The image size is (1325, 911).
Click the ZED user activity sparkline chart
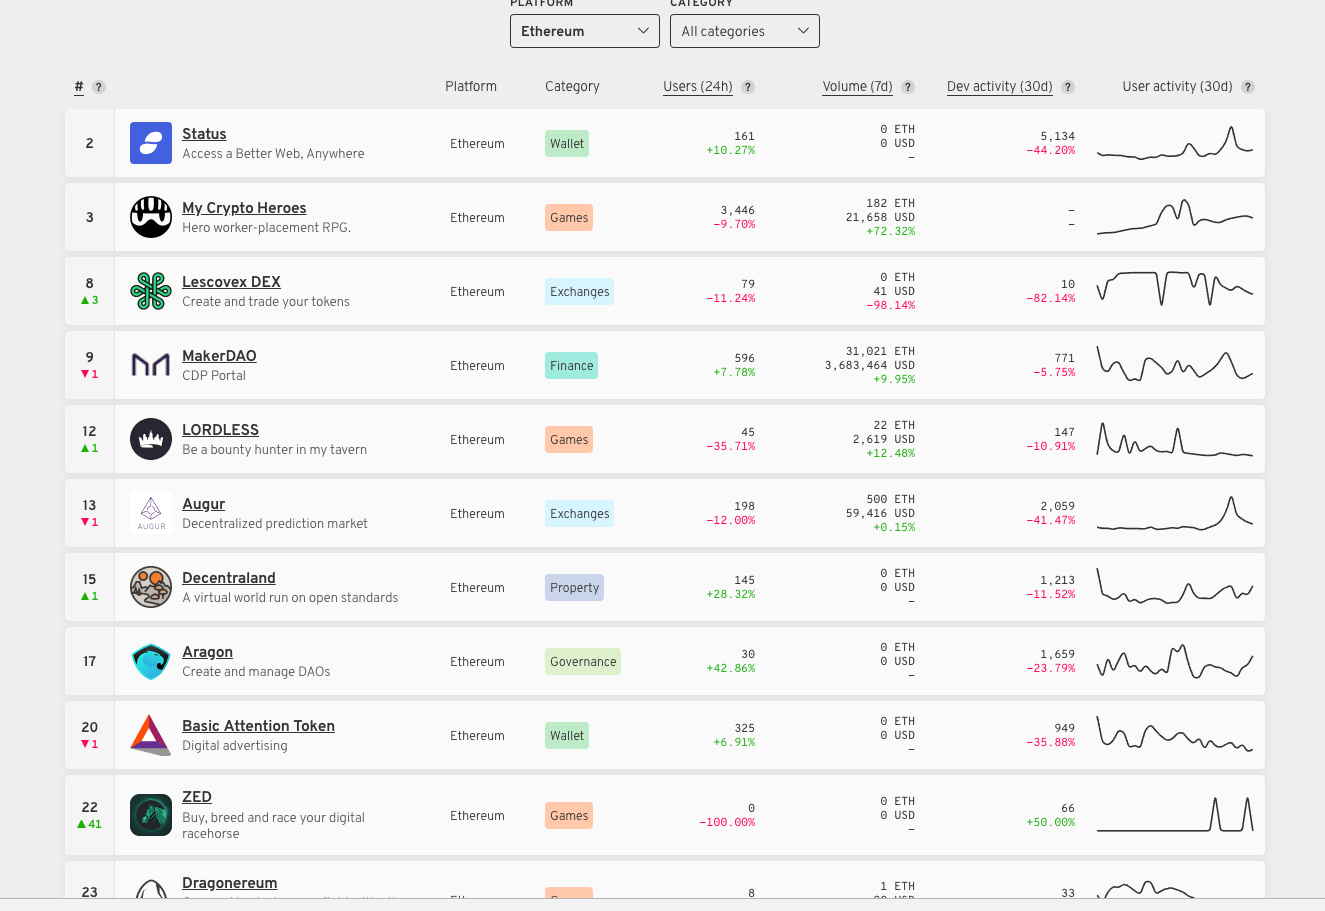1175,814
